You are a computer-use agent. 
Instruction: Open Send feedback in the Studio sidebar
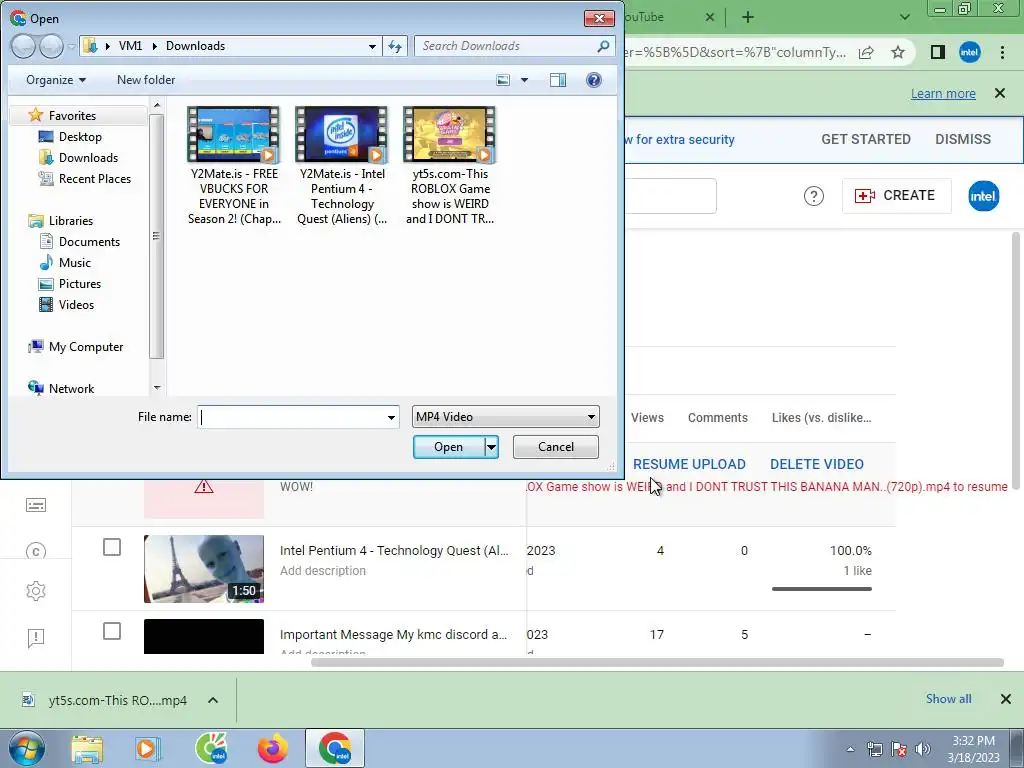tap(36, 637)
